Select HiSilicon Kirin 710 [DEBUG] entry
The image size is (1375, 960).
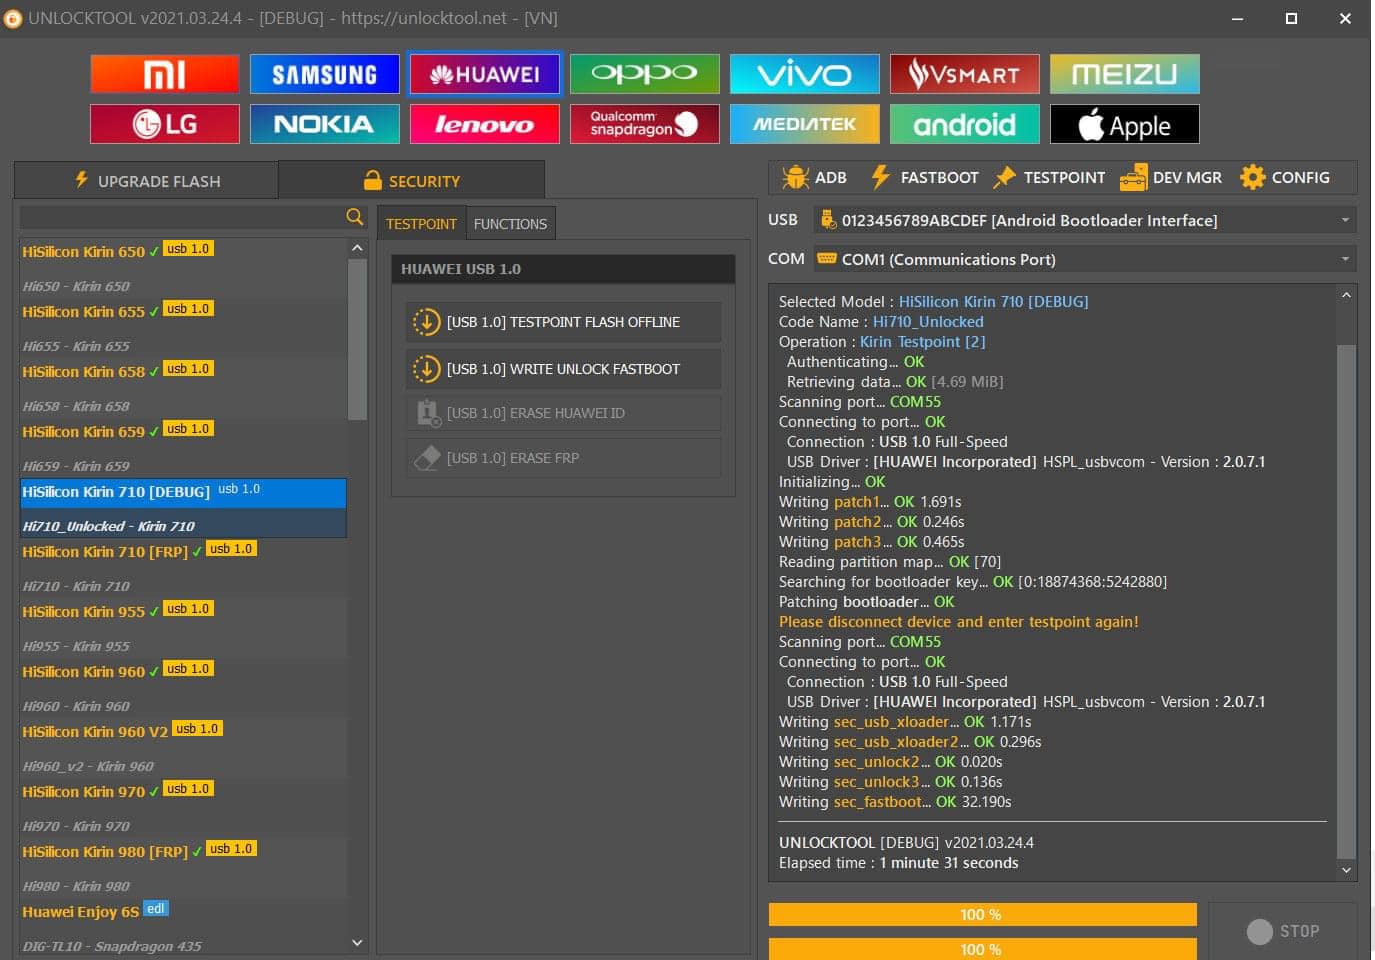(183, 508)
